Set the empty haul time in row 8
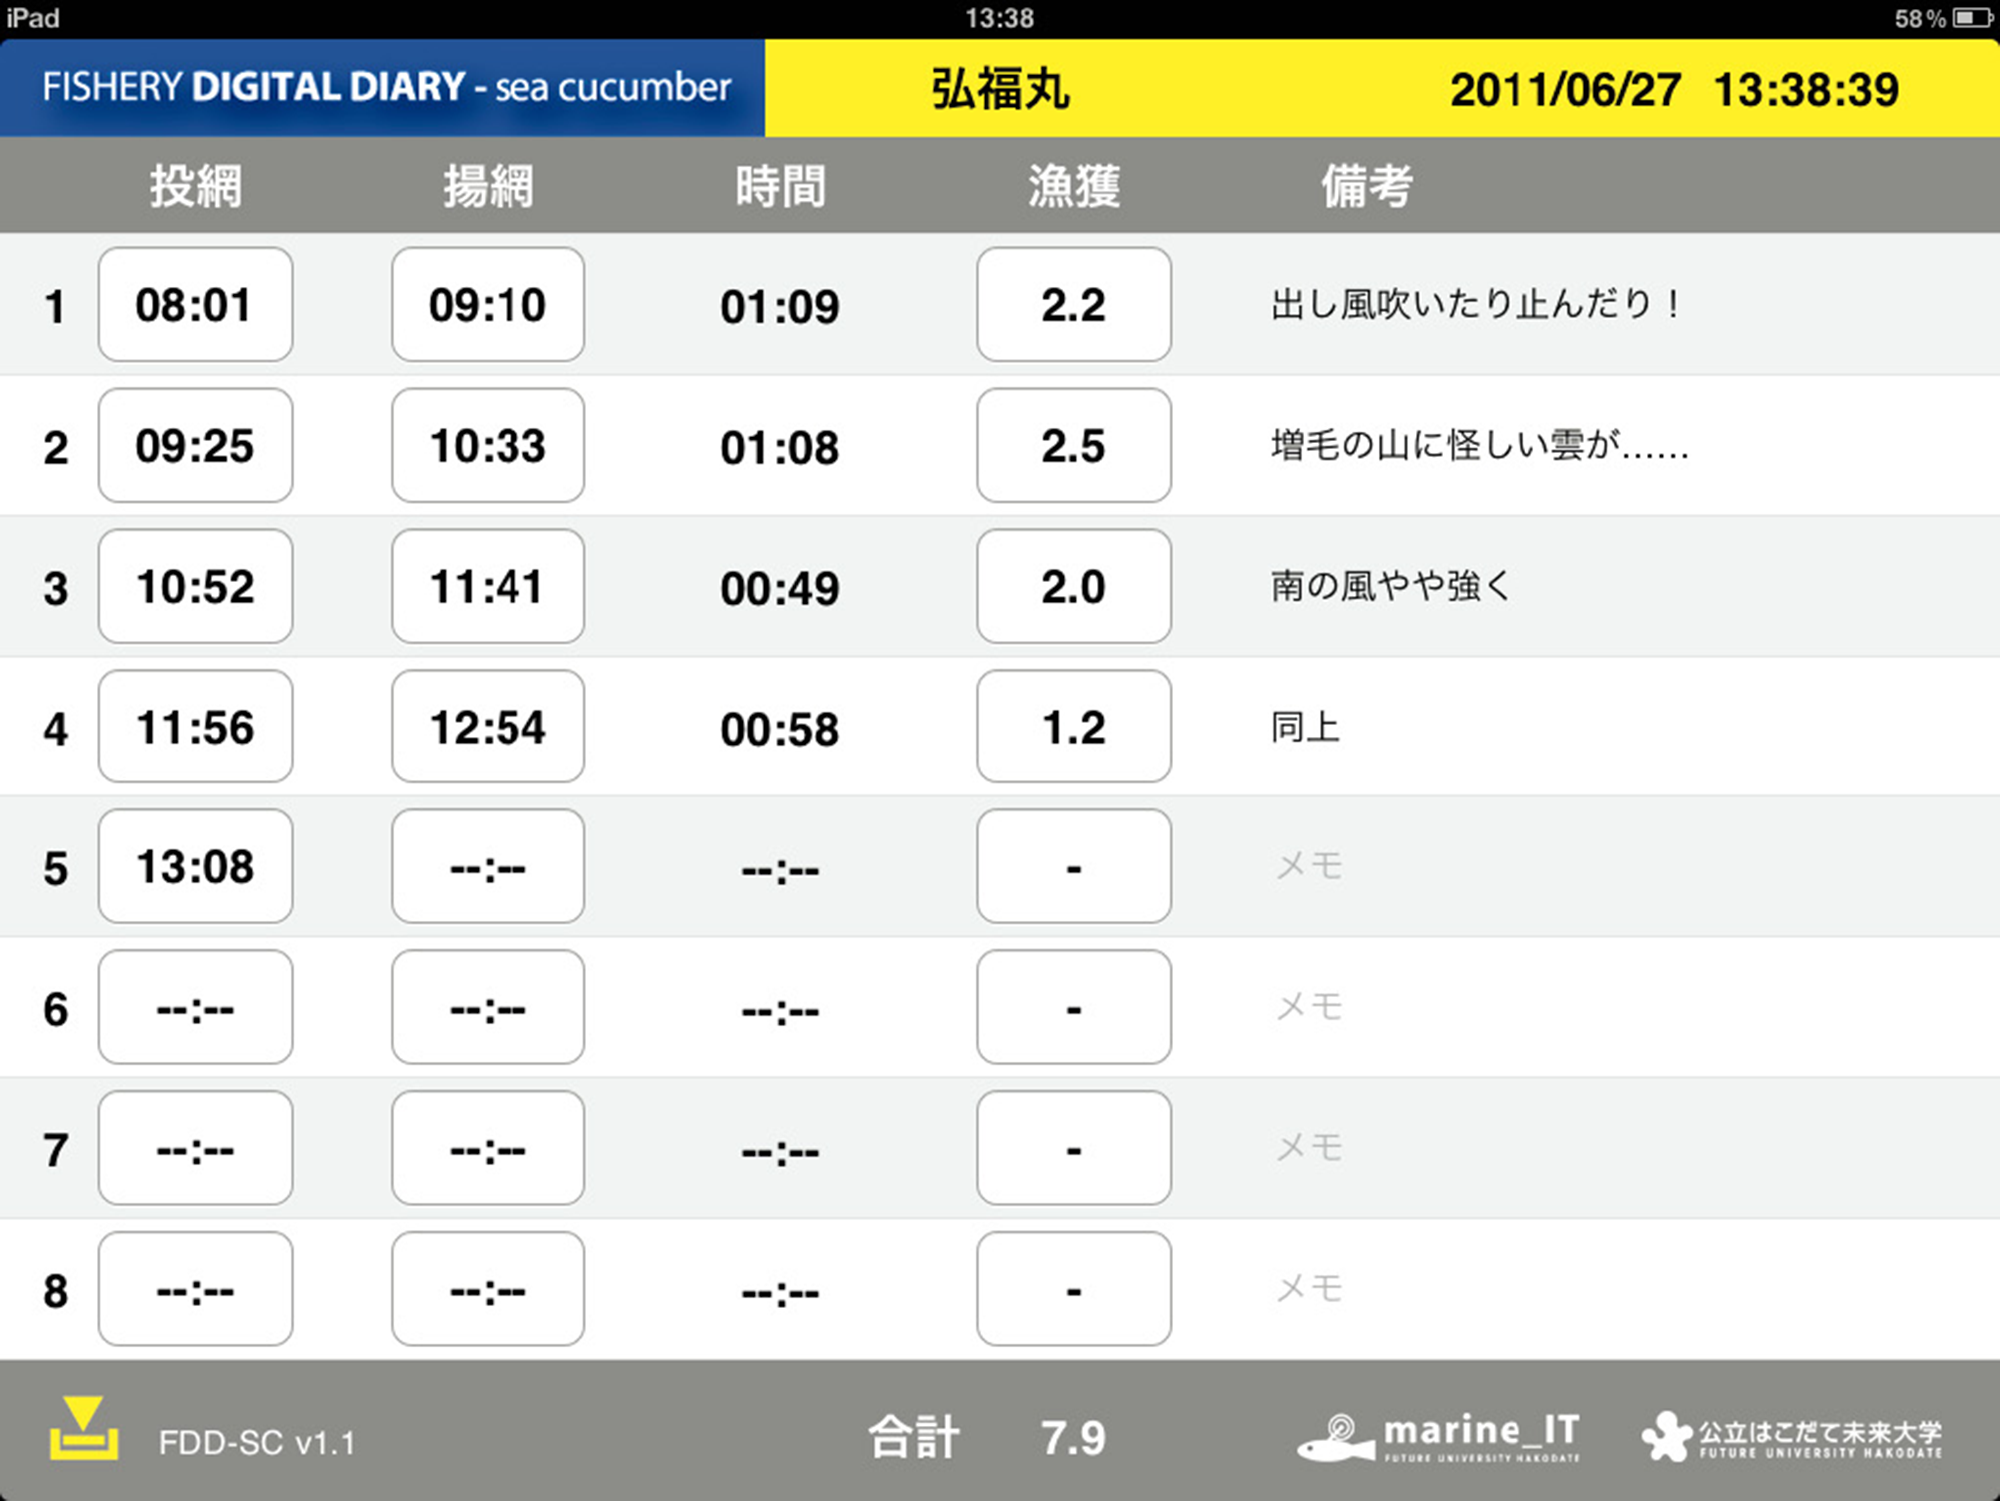Image resolution: width=2000 pixels, height=1501 pixels. (488, 1290)
